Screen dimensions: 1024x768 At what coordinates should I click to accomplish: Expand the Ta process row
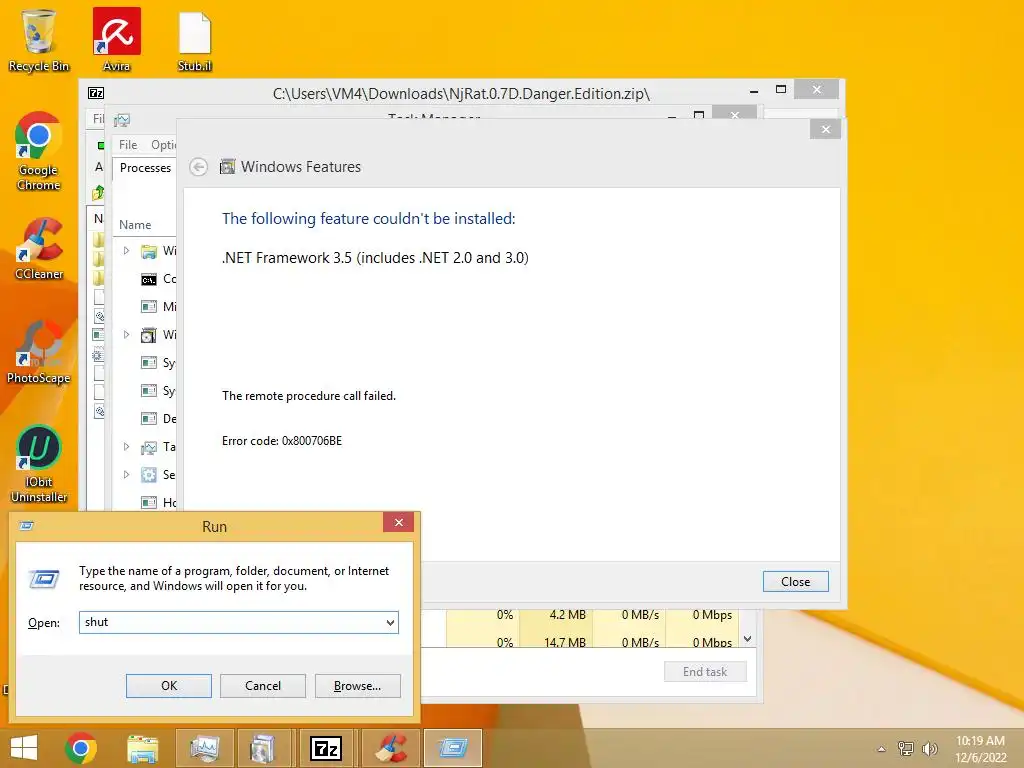(127, 447)
